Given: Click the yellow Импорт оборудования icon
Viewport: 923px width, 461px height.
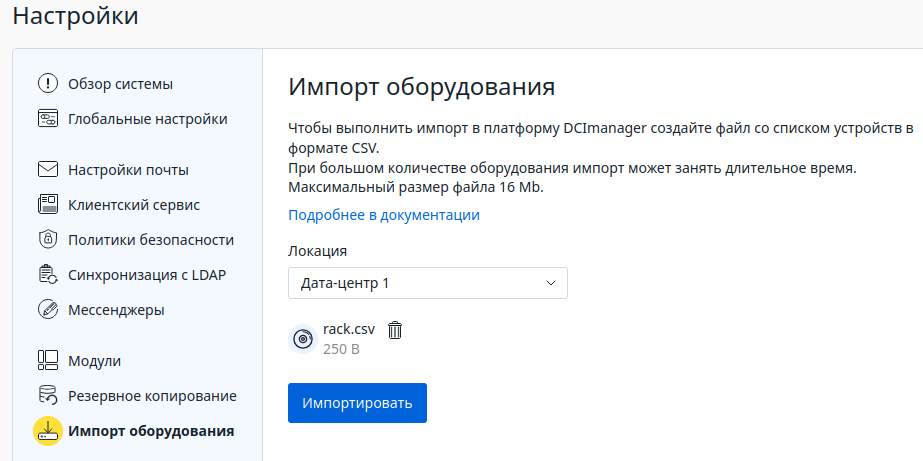Looking at the screenshot, I should (x=48, y=431).
